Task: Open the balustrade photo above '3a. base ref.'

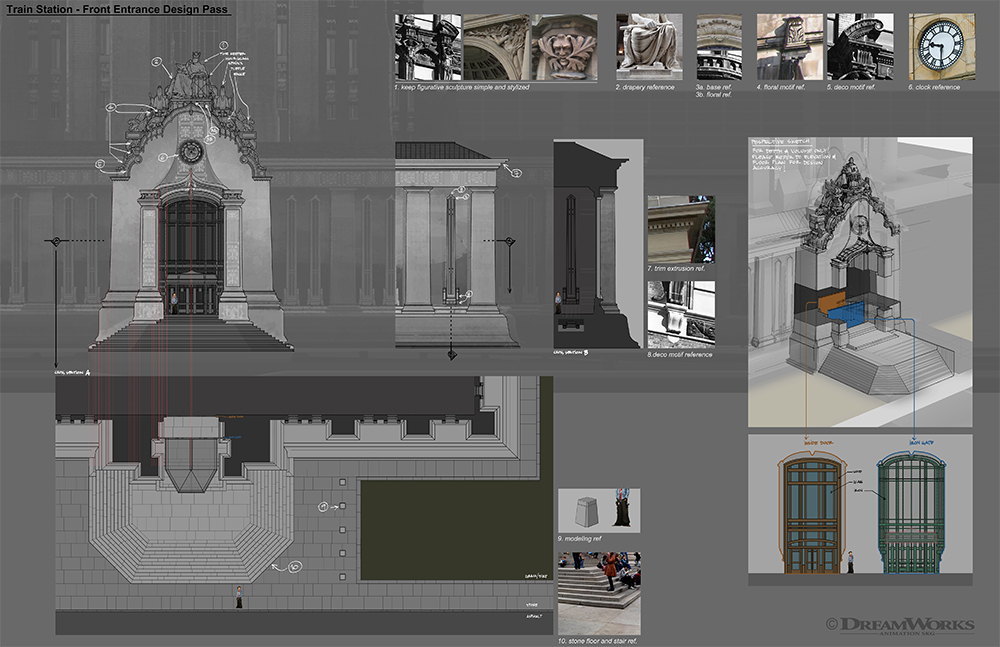Action: tap(719, 47)
